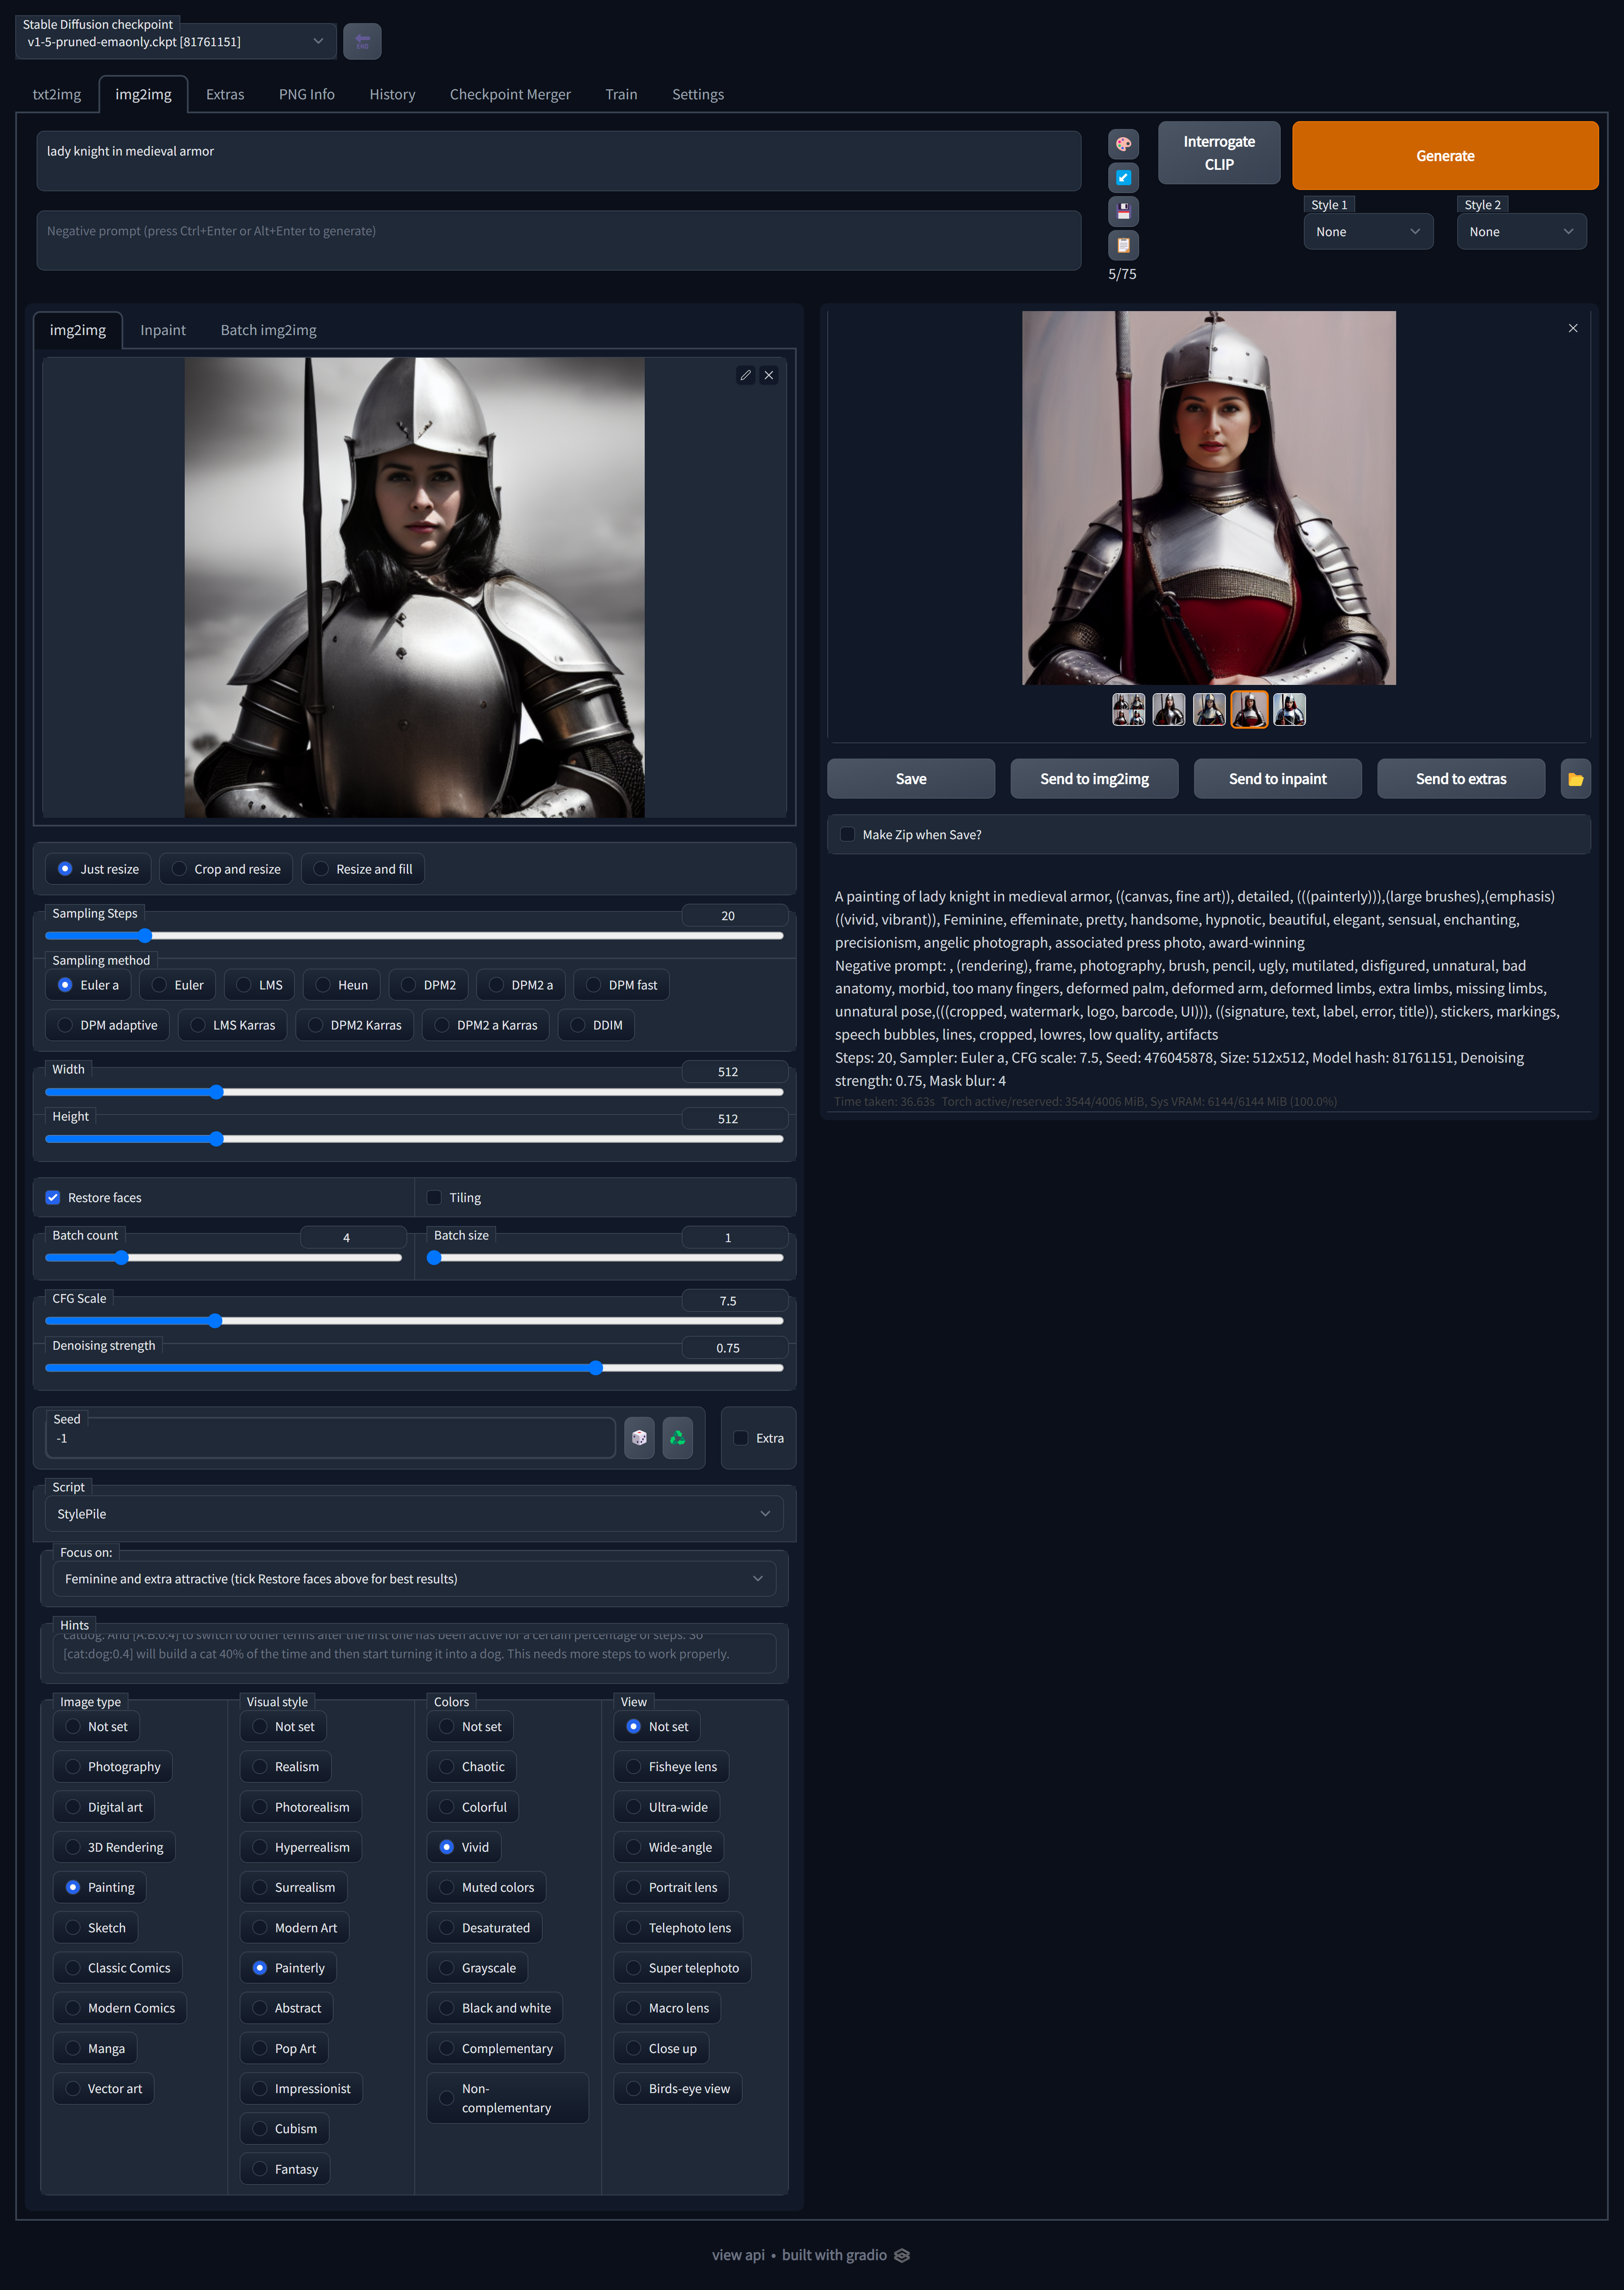
Task: Choose DDIM sampling method
Action: coord(596,1025)
